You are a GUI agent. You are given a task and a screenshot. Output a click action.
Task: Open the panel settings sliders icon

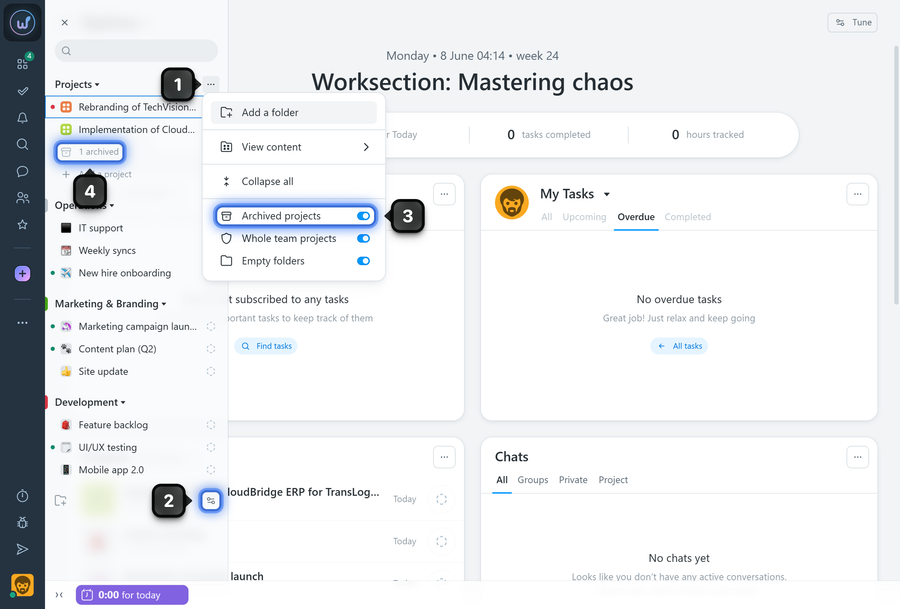211,501
